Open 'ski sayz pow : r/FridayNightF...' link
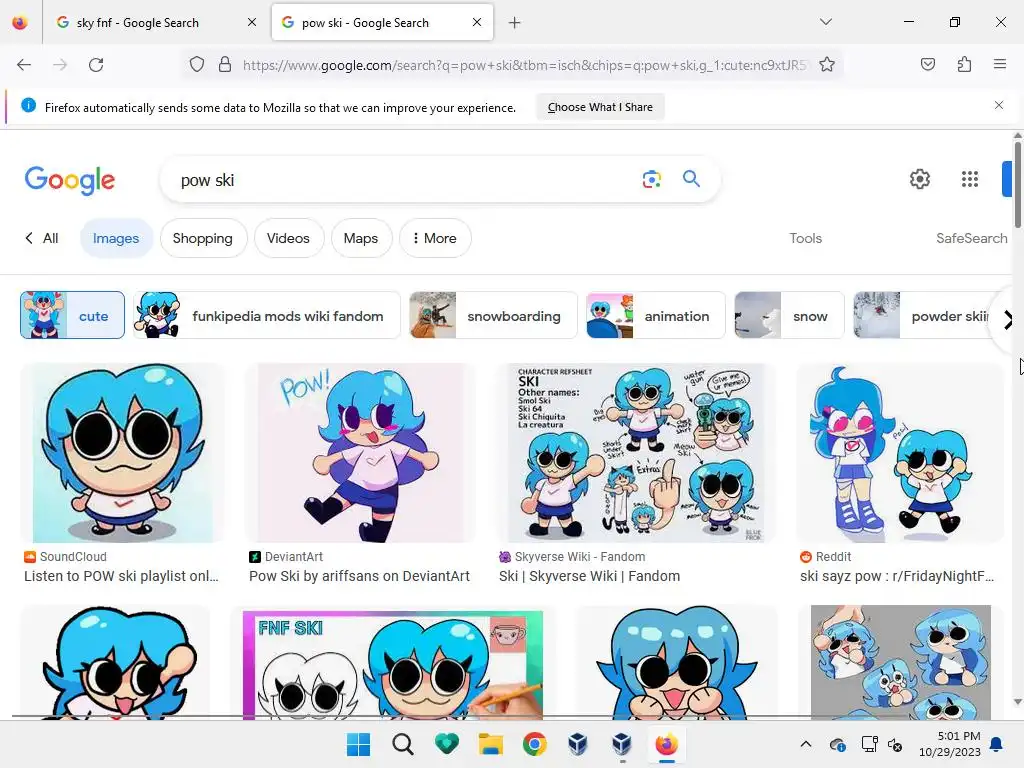The width and height of the screenshot is (1024, 768). click(x=897, y=576)
